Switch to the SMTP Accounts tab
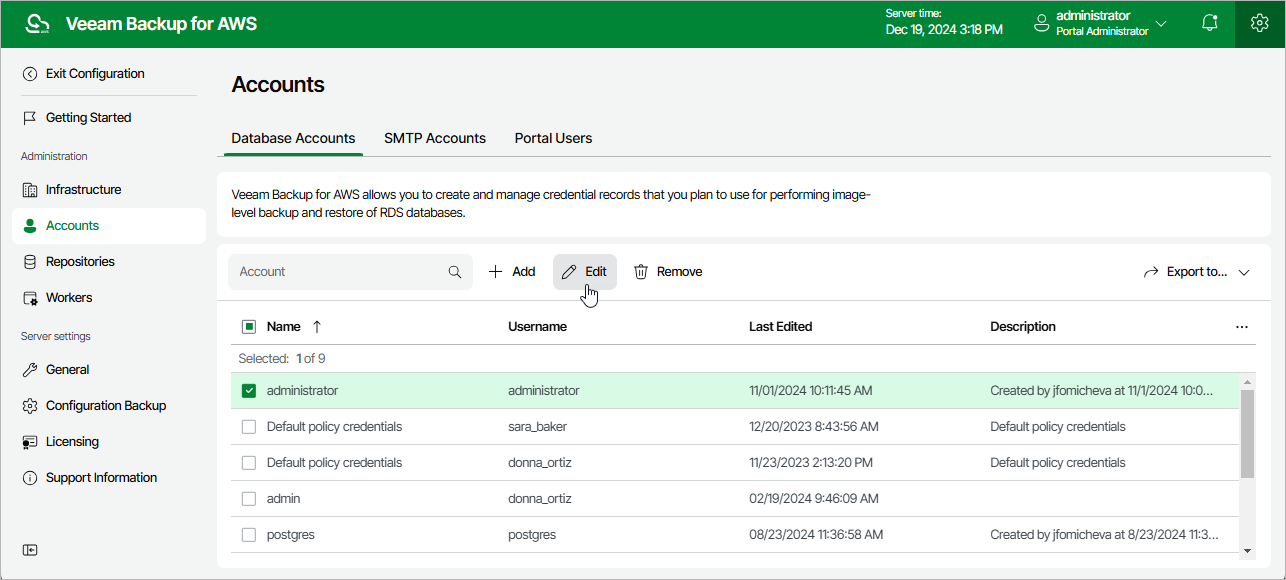1286x580 pixels. coord(435,139)
